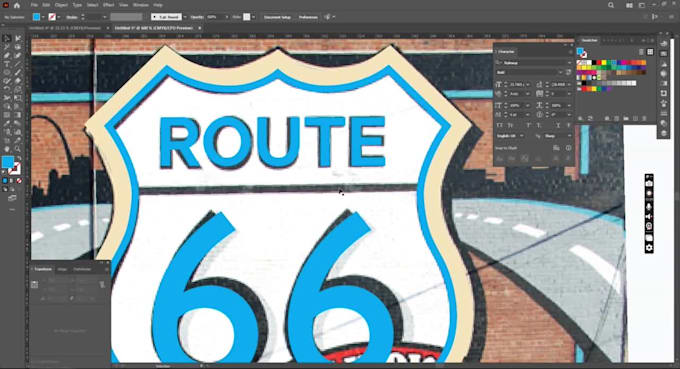The image size is (680, 369).
Task: Select the Align panel tab
Action: [62, 269]
